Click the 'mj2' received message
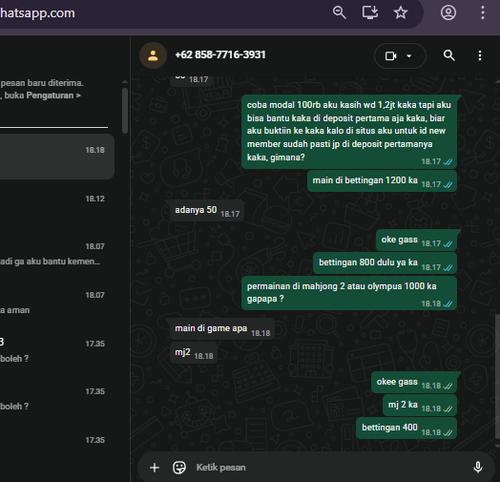Screen dimensions: 500x482 [x=194, y=353]
